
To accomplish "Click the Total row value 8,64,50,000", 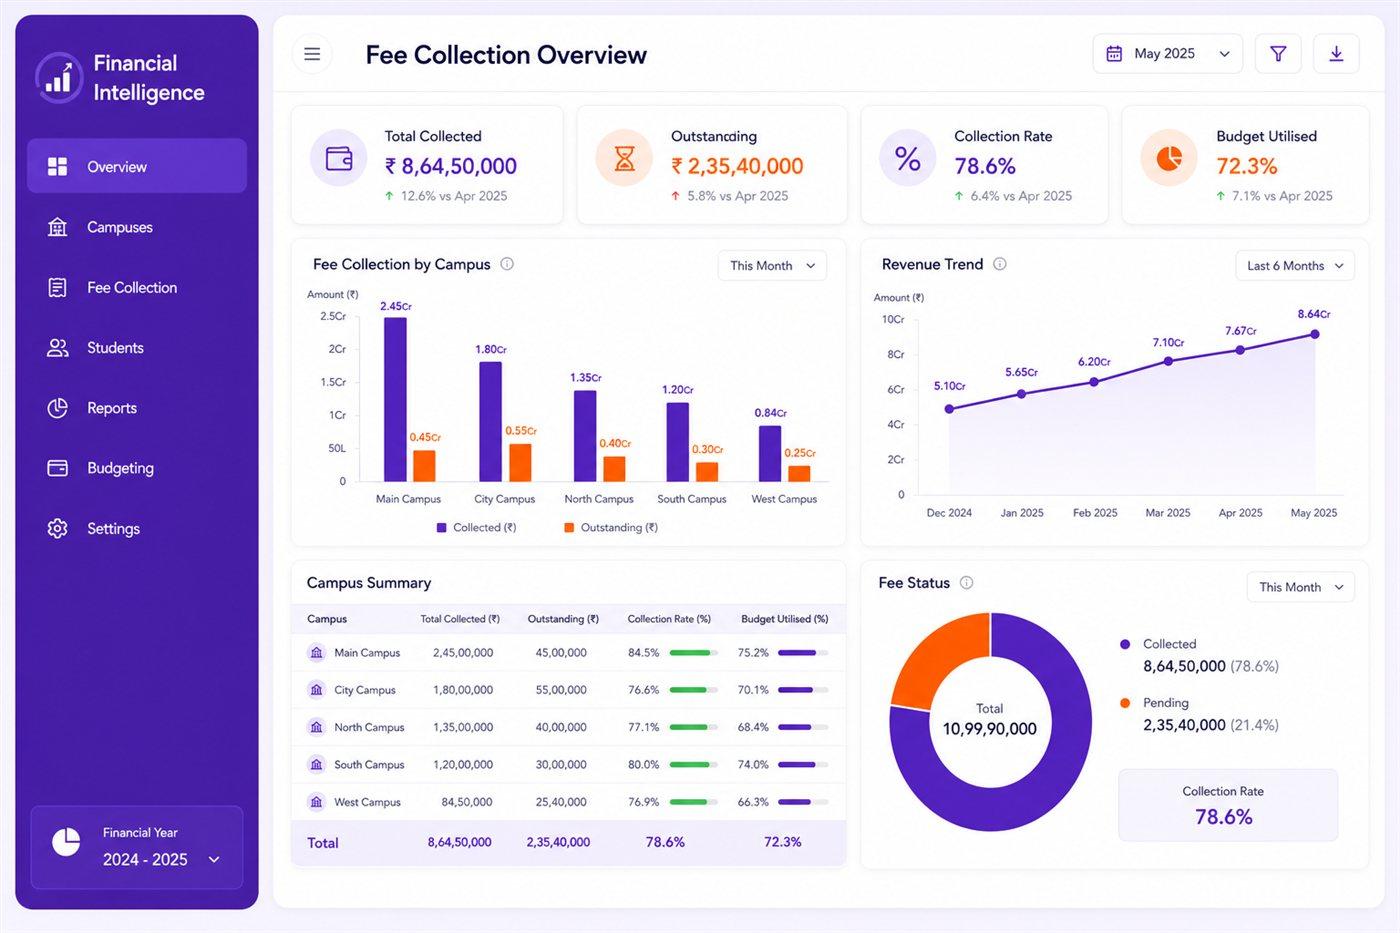I will [x=459, y=842].
